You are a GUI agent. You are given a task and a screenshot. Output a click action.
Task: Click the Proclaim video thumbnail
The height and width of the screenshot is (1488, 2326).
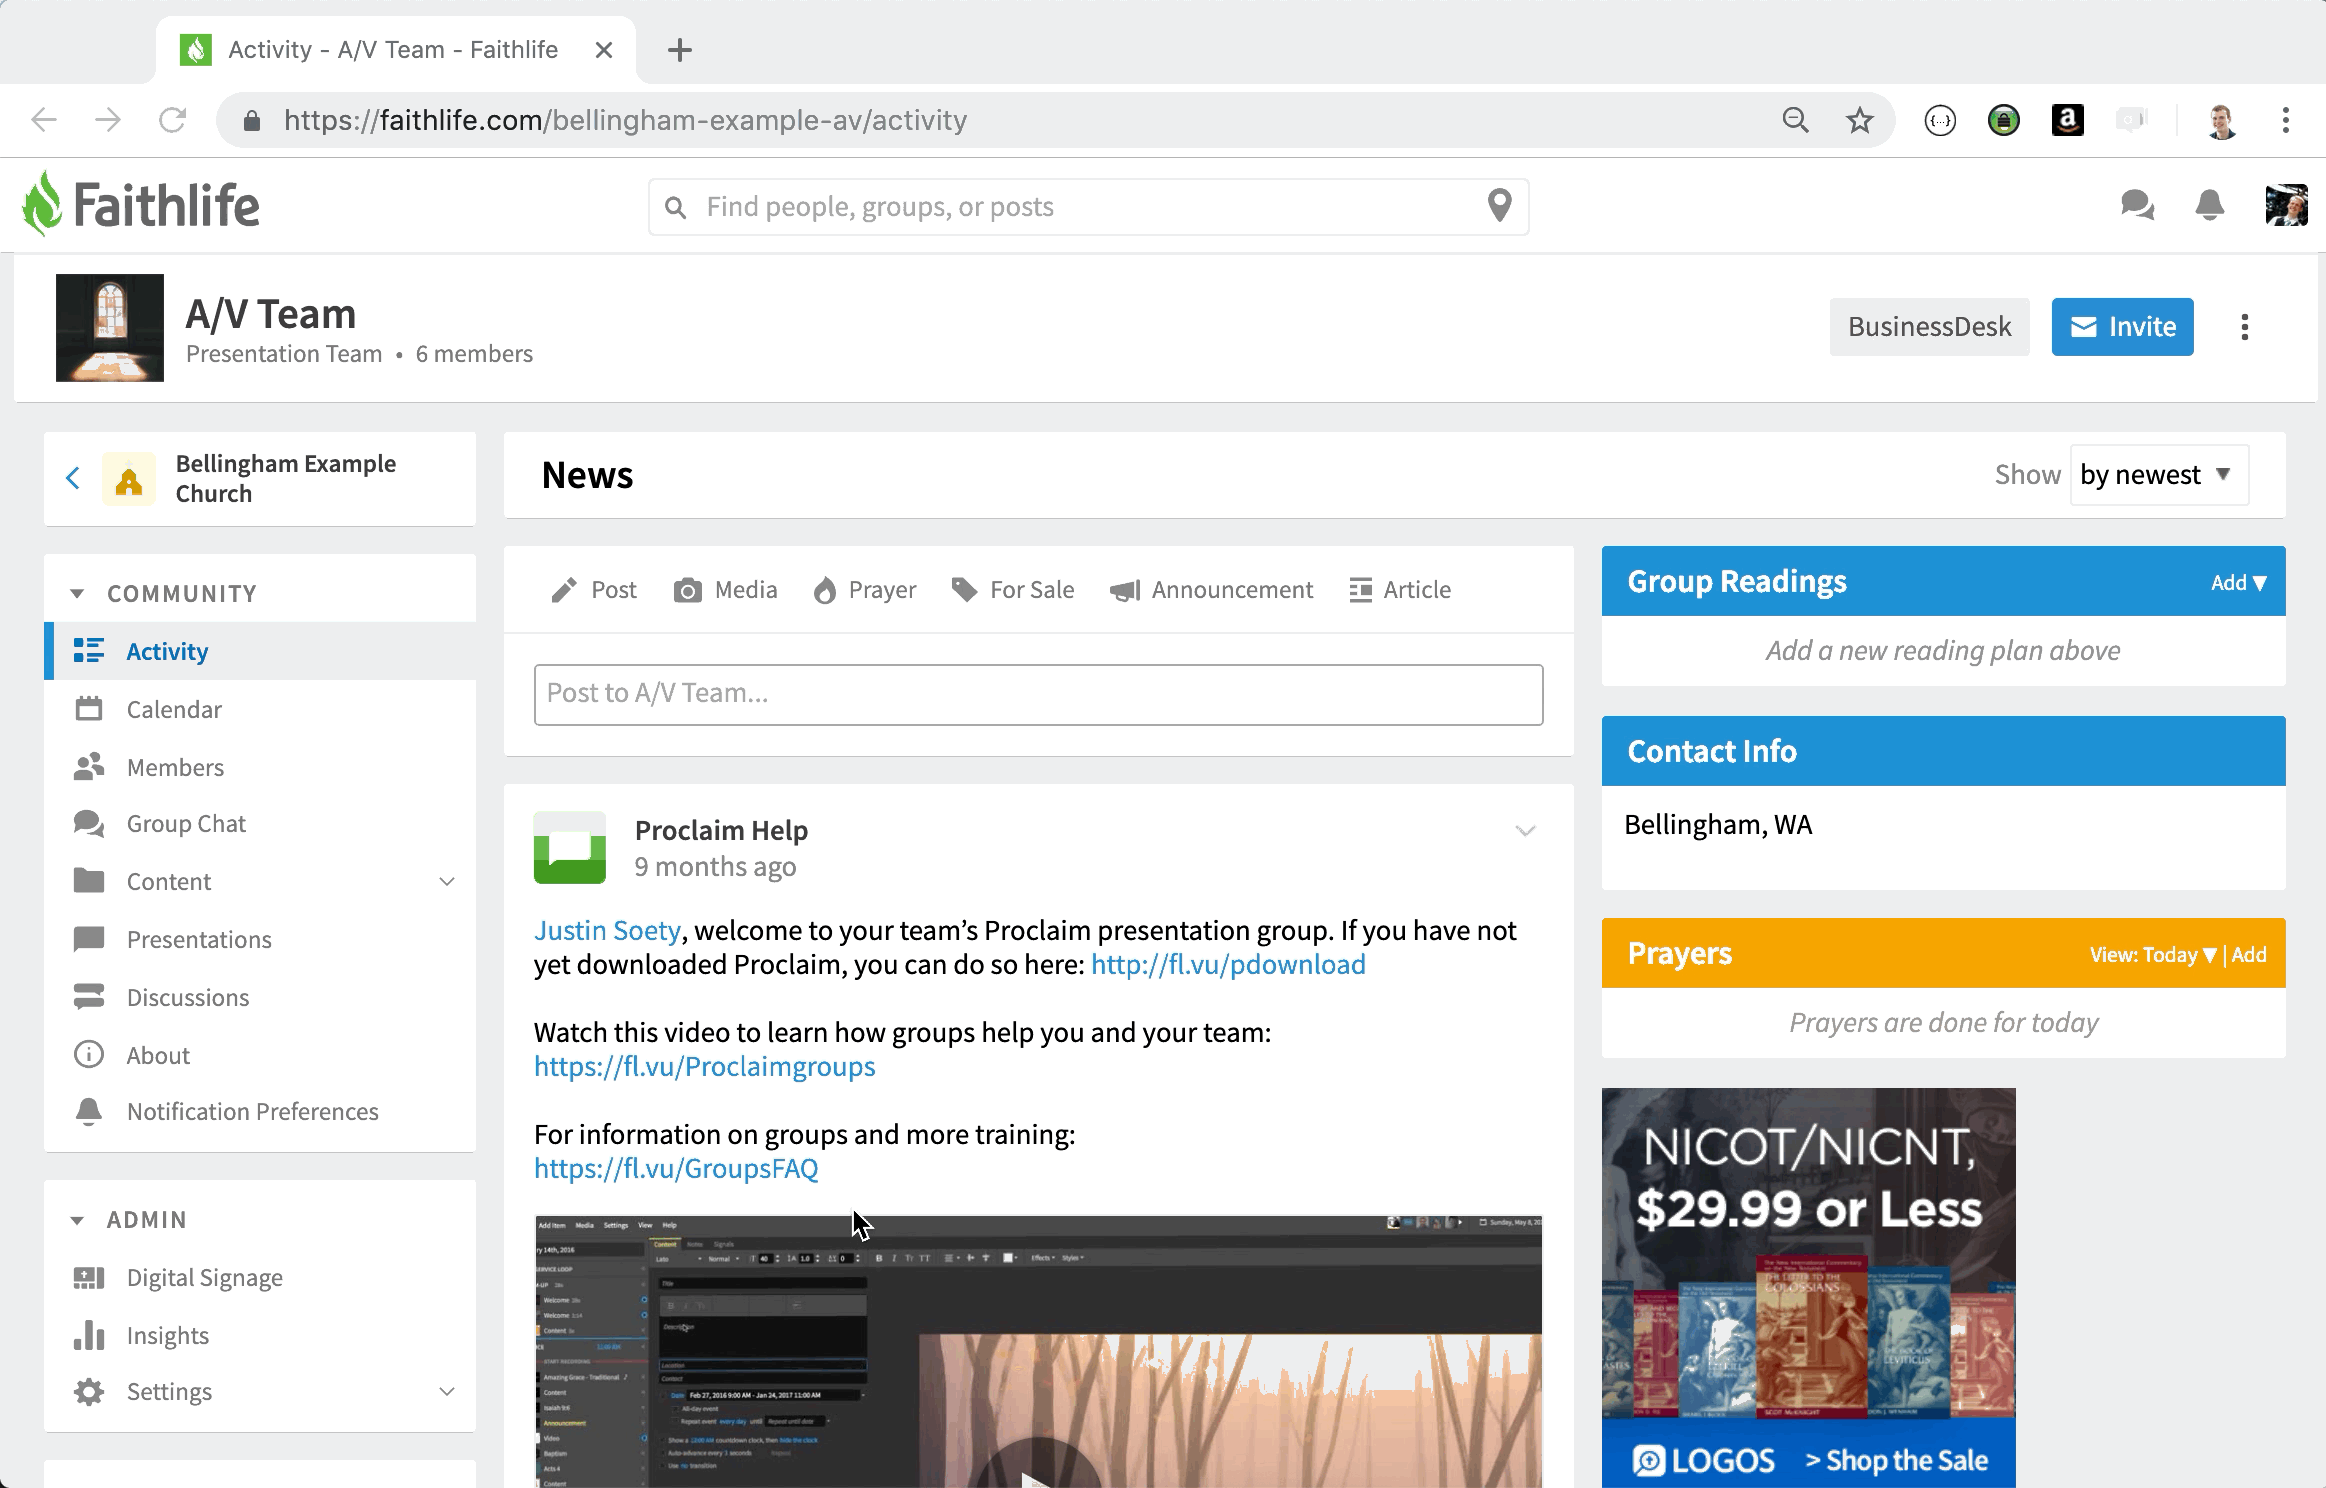(1038, 1351)
